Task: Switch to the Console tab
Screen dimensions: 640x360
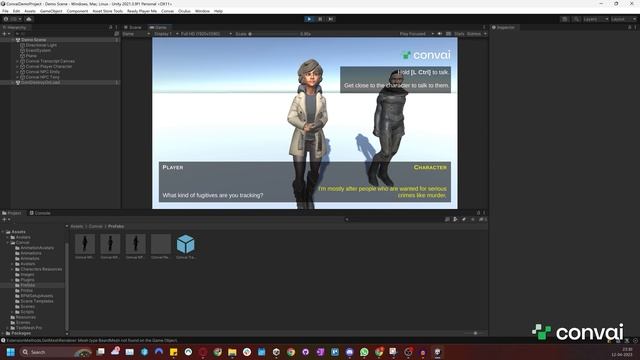Action: point(40,213)
